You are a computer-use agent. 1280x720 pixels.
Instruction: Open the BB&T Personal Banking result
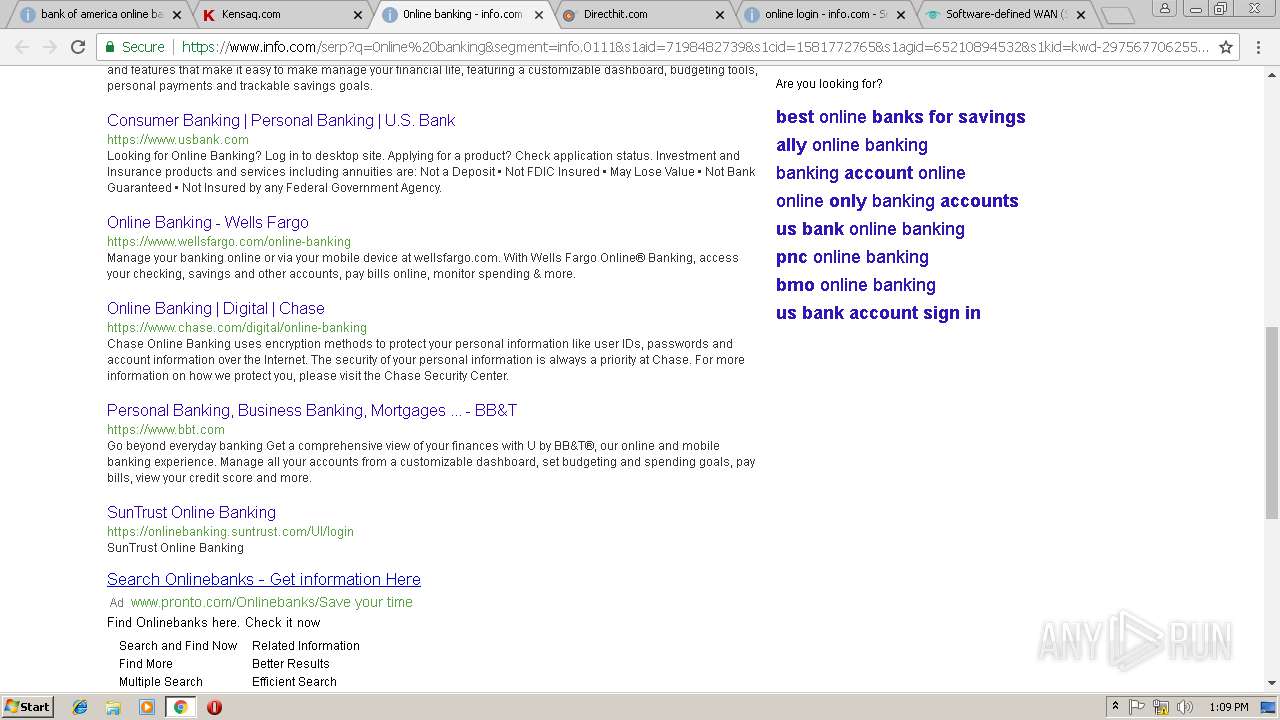click(x=312, y=410)
